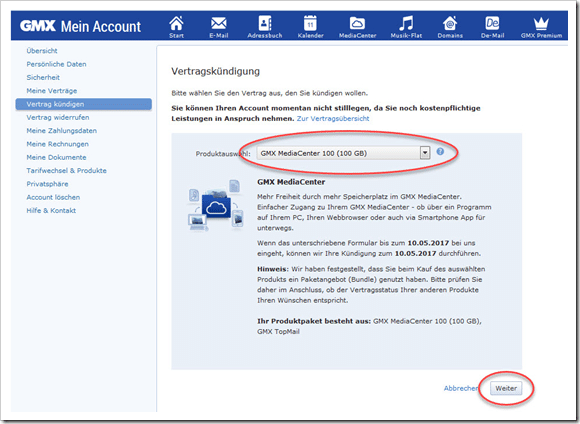Open Tarifwechsel & Produkte in the sidebar
This screenshot has width=580, height=424.
point(67,171)
